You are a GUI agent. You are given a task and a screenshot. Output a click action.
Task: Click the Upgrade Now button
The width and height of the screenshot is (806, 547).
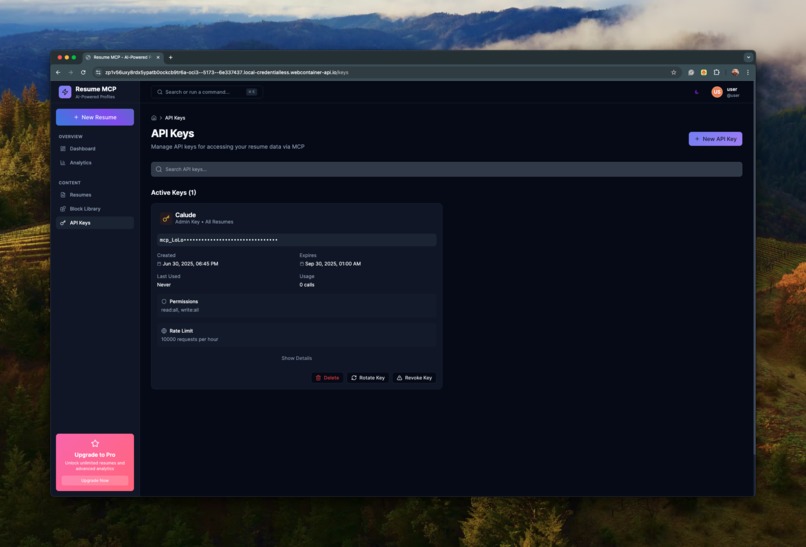[x=95, y=480]
